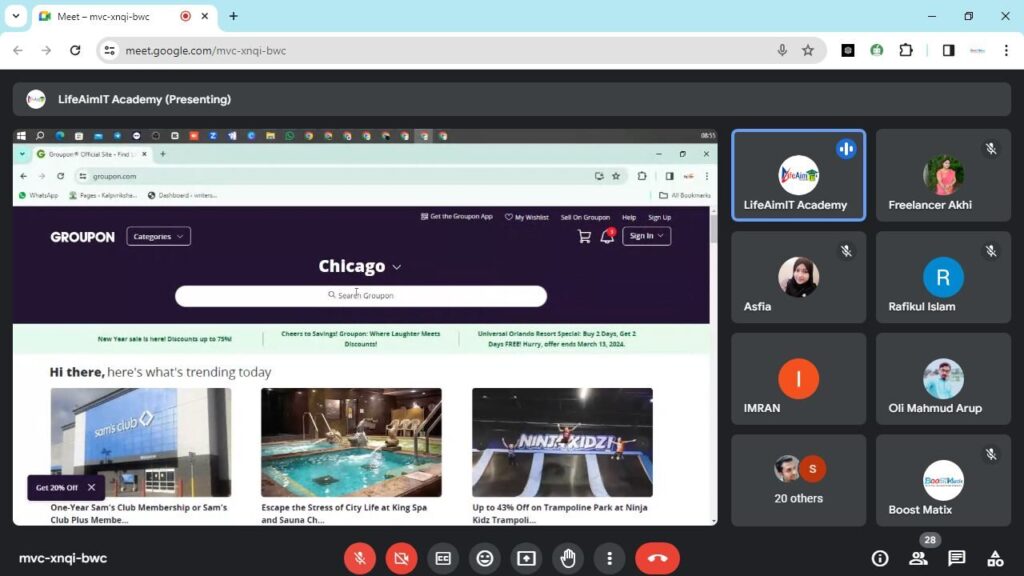Switch to the Meet mvc-xnqi-bwc tab

pyautogui.click(x=110, y=16)
